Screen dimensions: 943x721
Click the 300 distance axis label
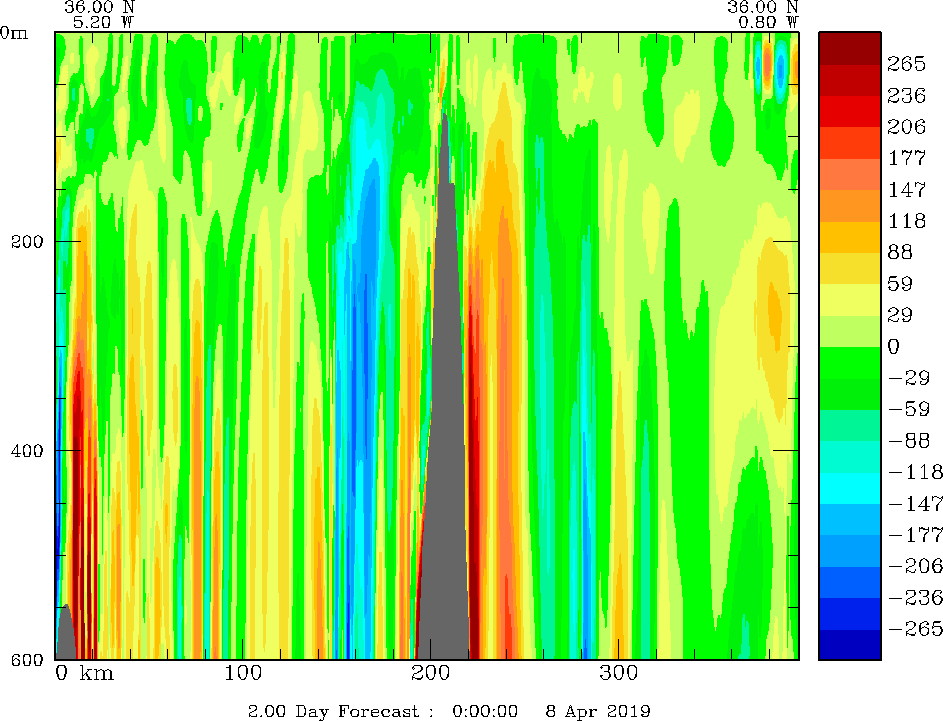(619, 672)
